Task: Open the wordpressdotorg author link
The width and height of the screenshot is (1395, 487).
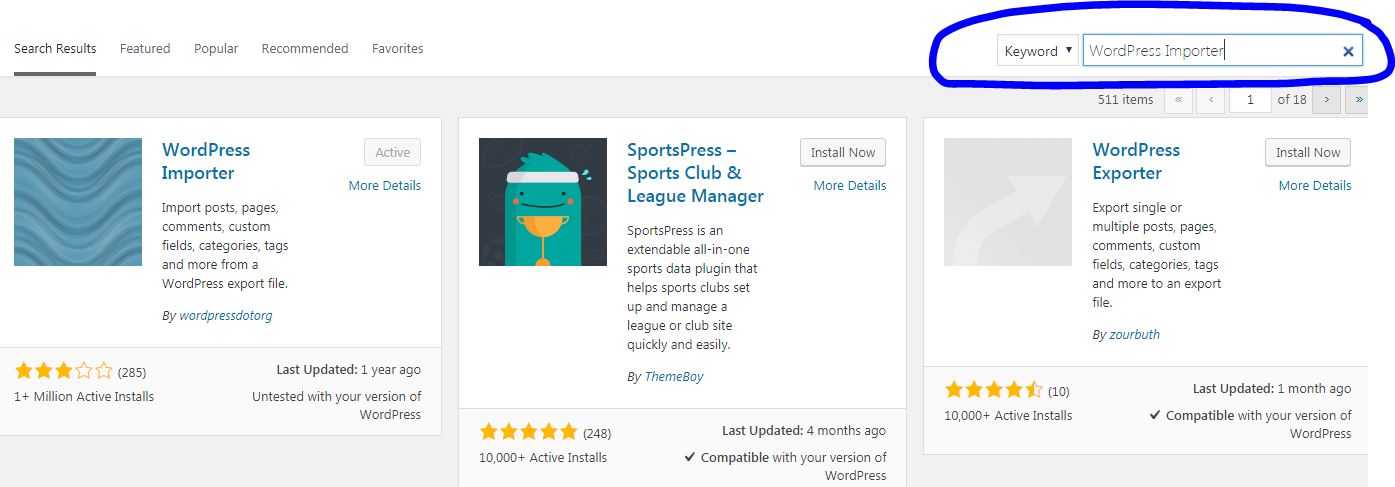Action: (226, 315)
